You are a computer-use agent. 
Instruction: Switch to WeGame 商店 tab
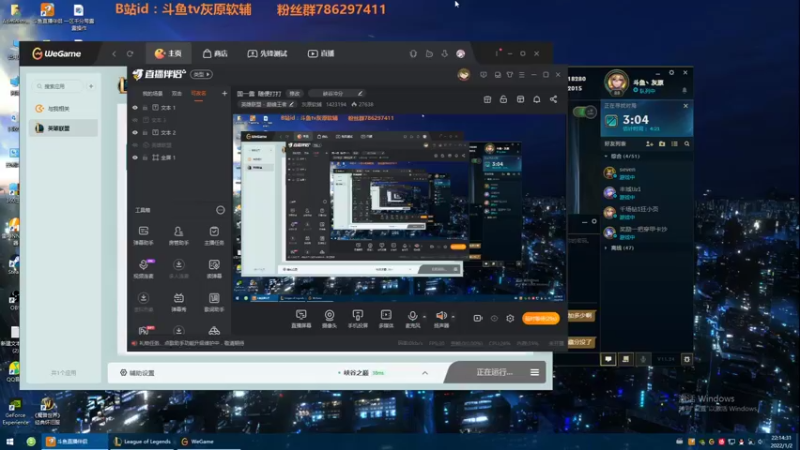(215, 54)
